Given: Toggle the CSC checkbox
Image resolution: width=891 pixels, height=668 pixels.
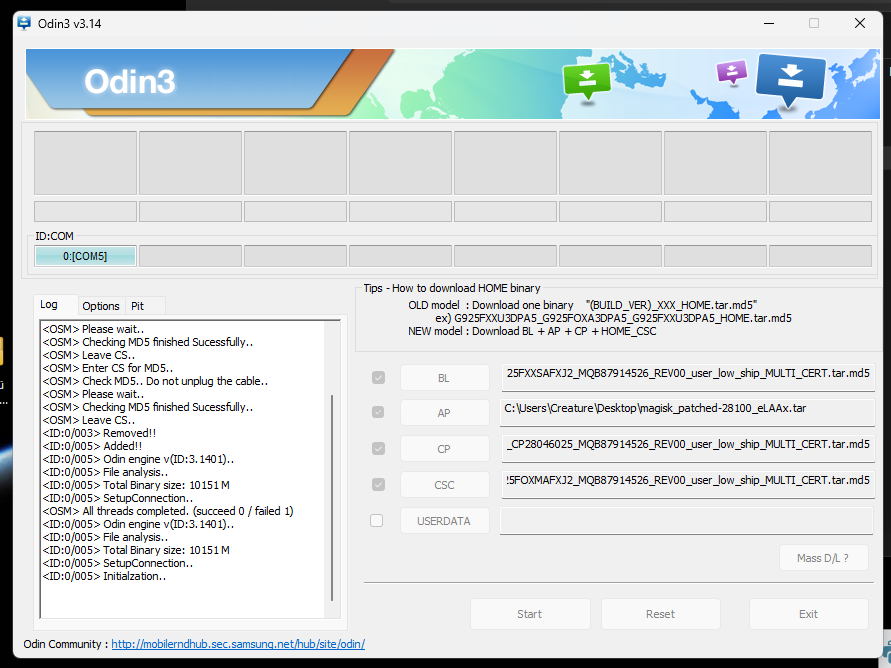Looking at the screenshot, I should pos(378,485).
